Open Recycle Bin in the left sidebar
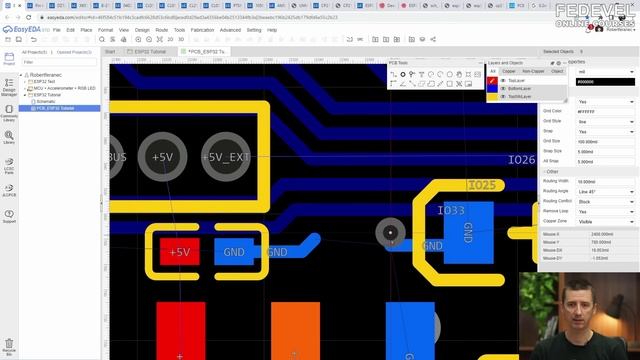The width and height of the screenshot is (640, 360). point(9,347)
